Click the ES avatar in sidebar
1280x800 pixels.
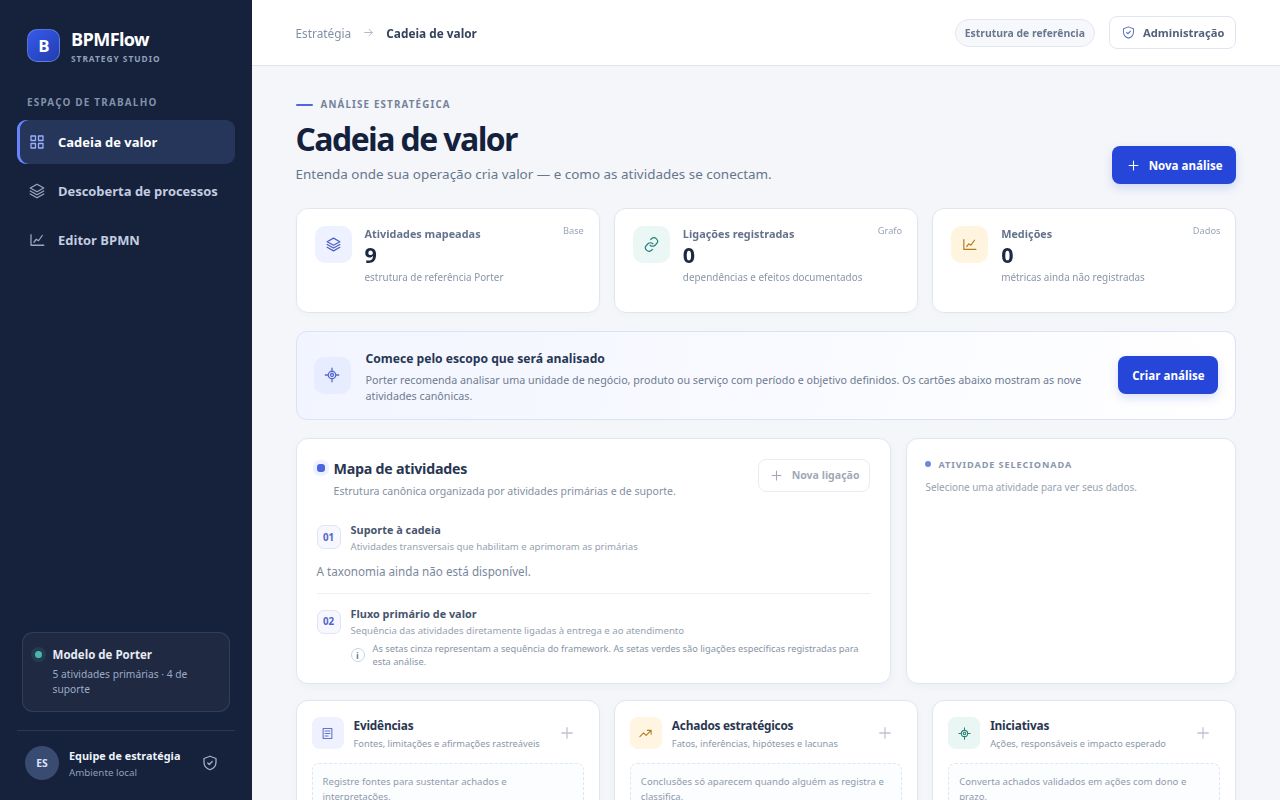click(x=42, y=763)
